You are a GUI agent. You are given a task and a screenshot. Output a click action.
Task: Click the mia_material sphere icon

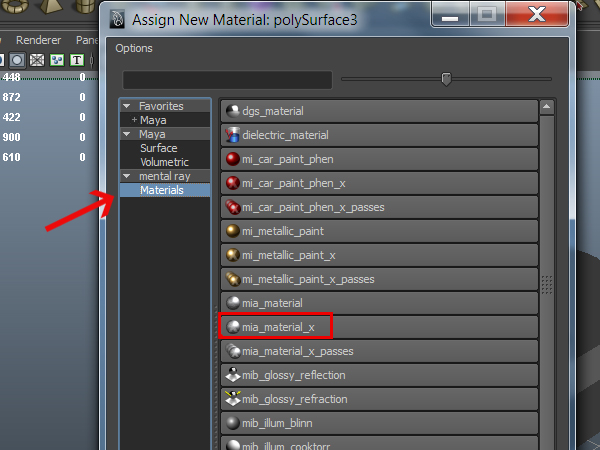(x=233, y=303)
